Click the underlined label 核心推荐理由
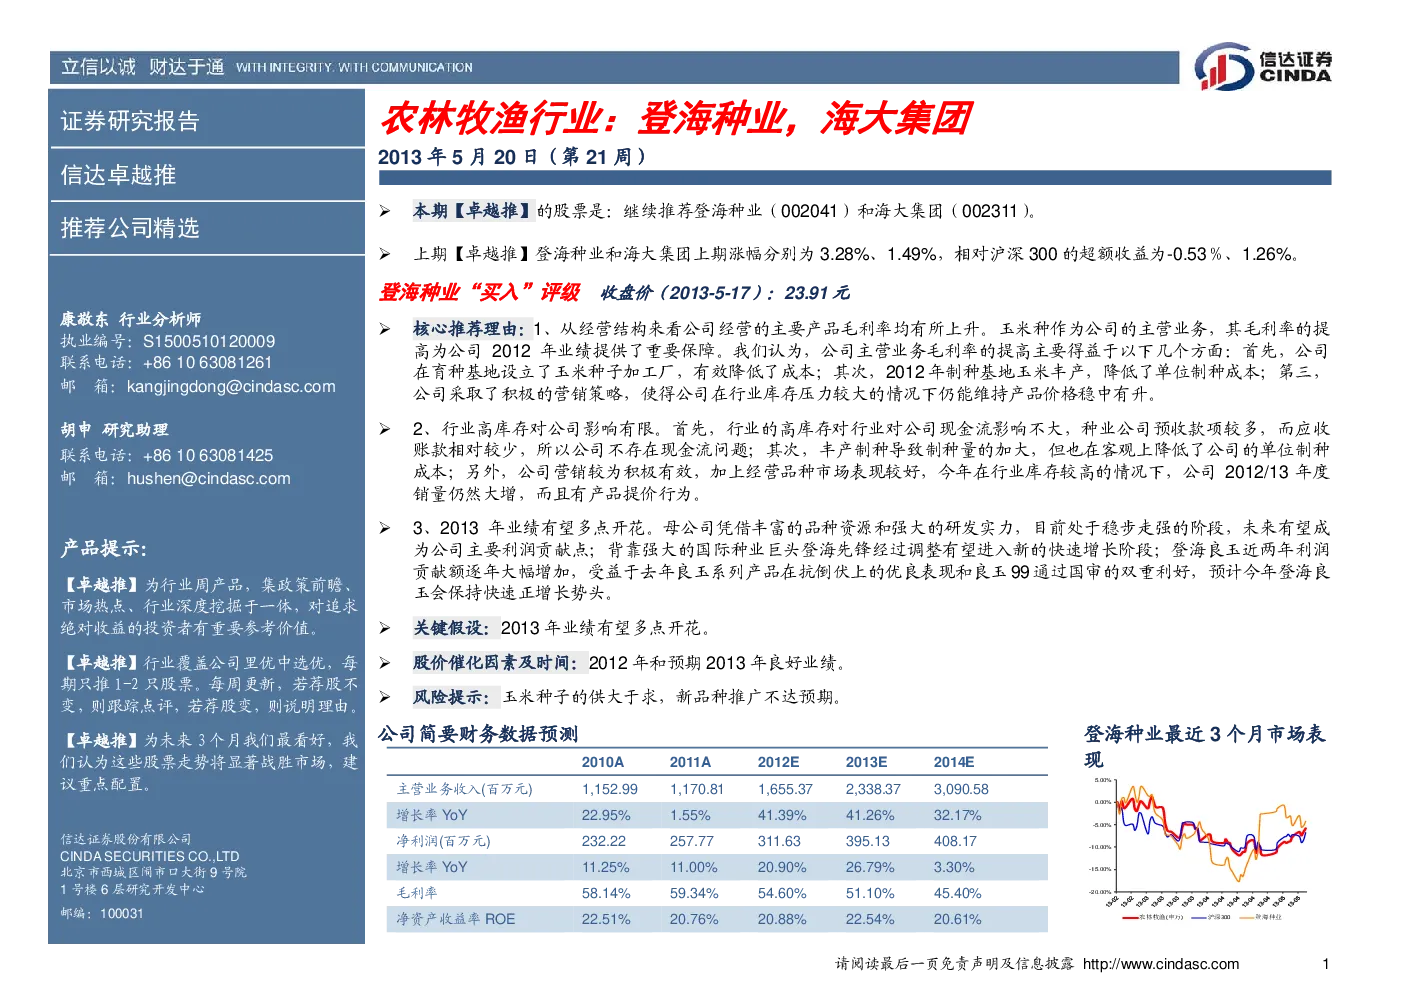1403x992 pixels. 469,329
